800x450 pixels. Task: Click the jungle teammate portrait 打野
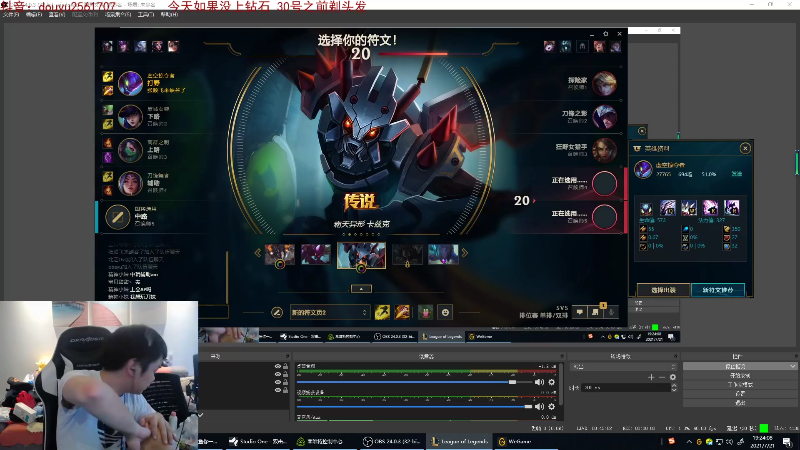coord(130,83)
